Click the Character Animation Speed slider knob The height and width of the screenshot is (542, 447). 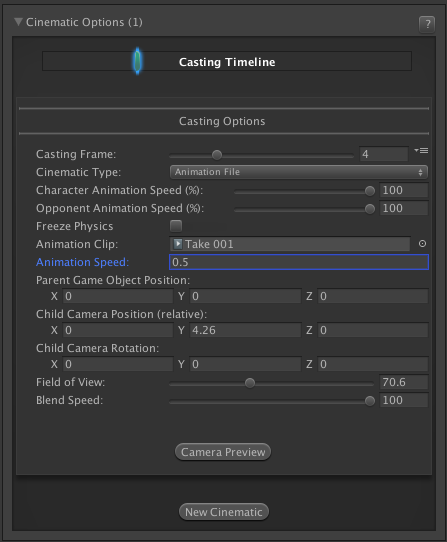pos(370,191)
